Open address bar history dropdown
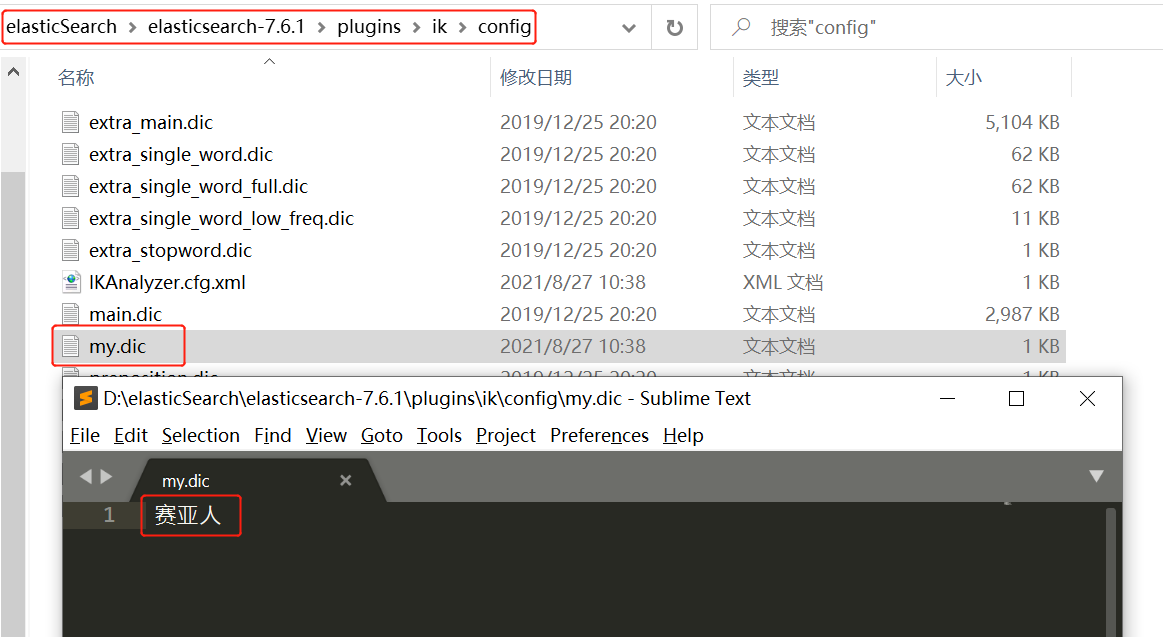 click(x=629, y=28)
